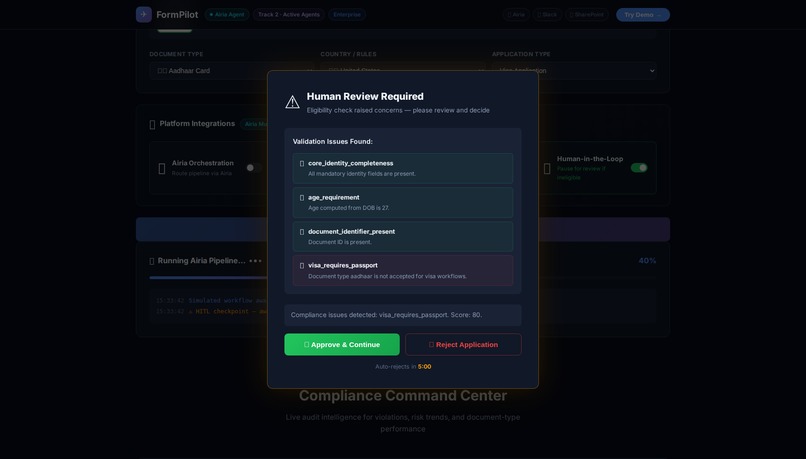This screenshot has width=806, height=459.
Task: Click the Track 2 - Active Agents badge
Action: 289,15
